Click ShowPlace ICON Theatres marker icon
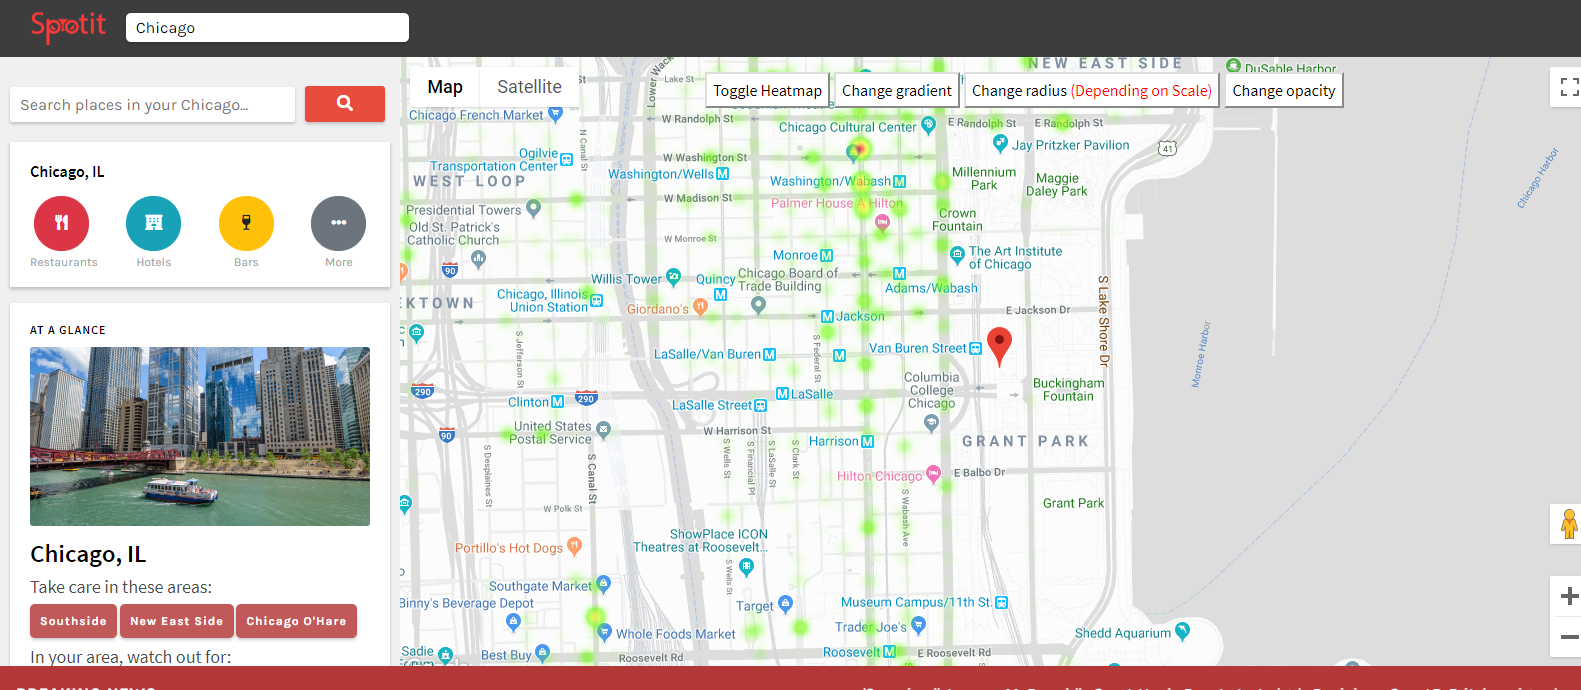The image size is (1581, 690). 746,566
